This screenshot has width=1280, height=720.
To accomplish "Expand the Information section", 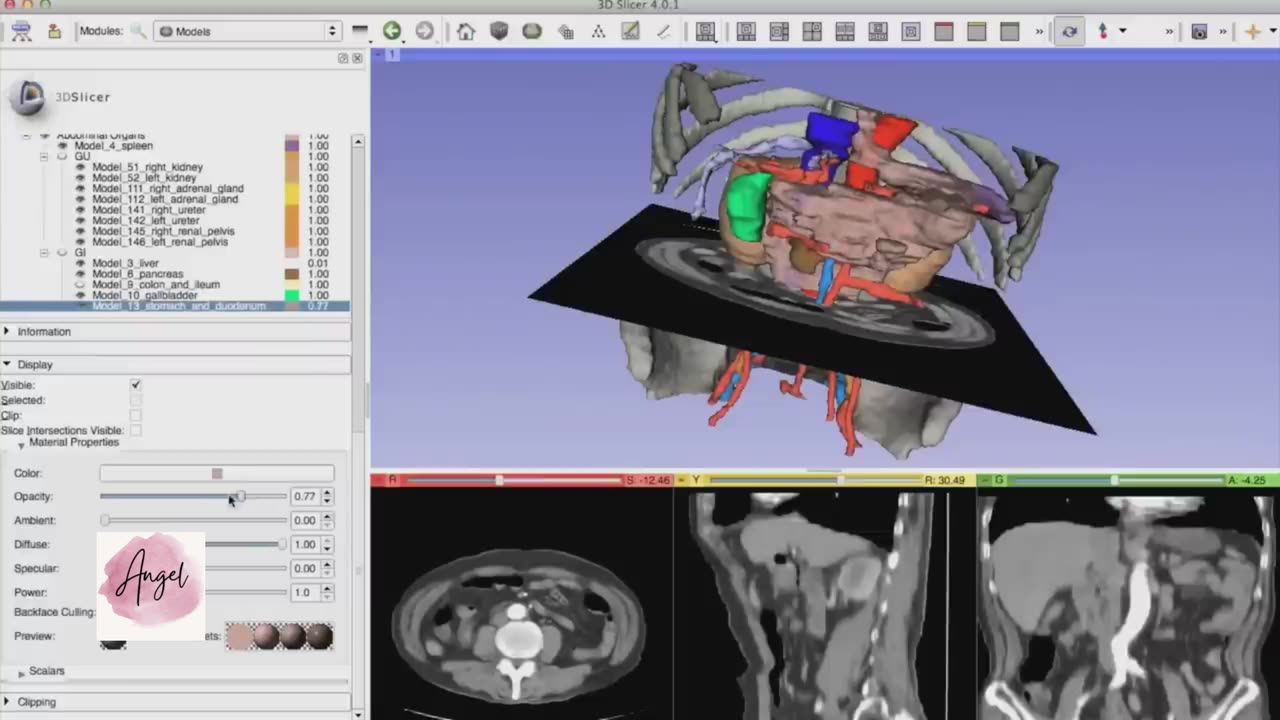I will (176, 331).
